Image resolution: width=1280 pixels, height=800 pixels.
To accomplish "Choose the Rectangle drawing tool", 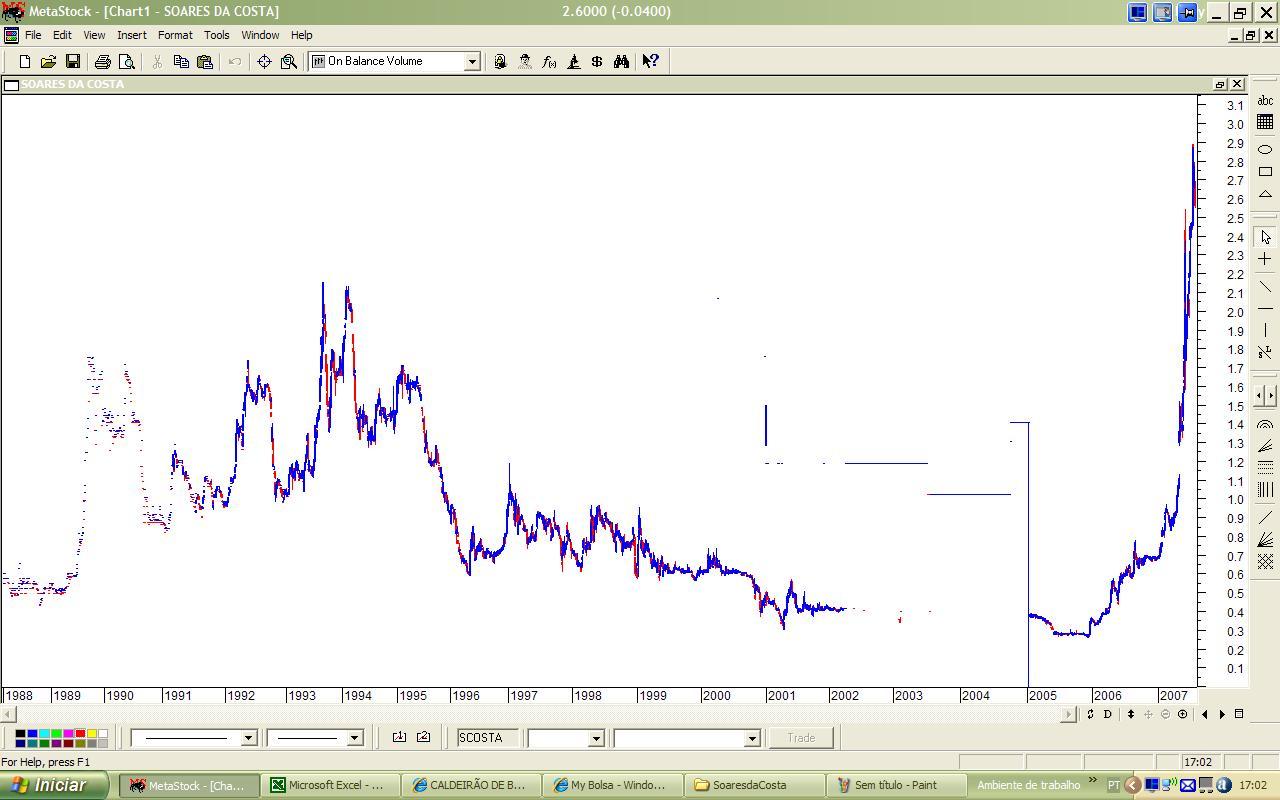I will 1265,172.
